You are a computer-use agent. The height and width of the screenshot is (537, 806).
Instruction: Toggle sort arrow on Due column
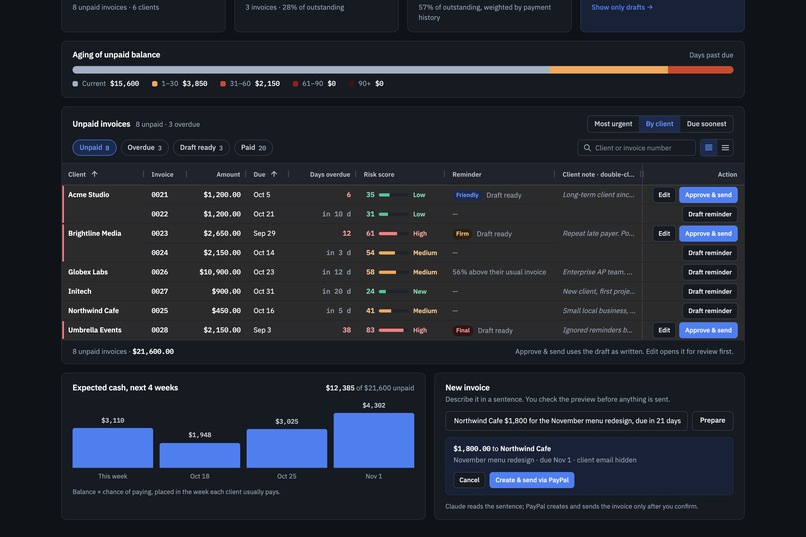pos(274,174)
